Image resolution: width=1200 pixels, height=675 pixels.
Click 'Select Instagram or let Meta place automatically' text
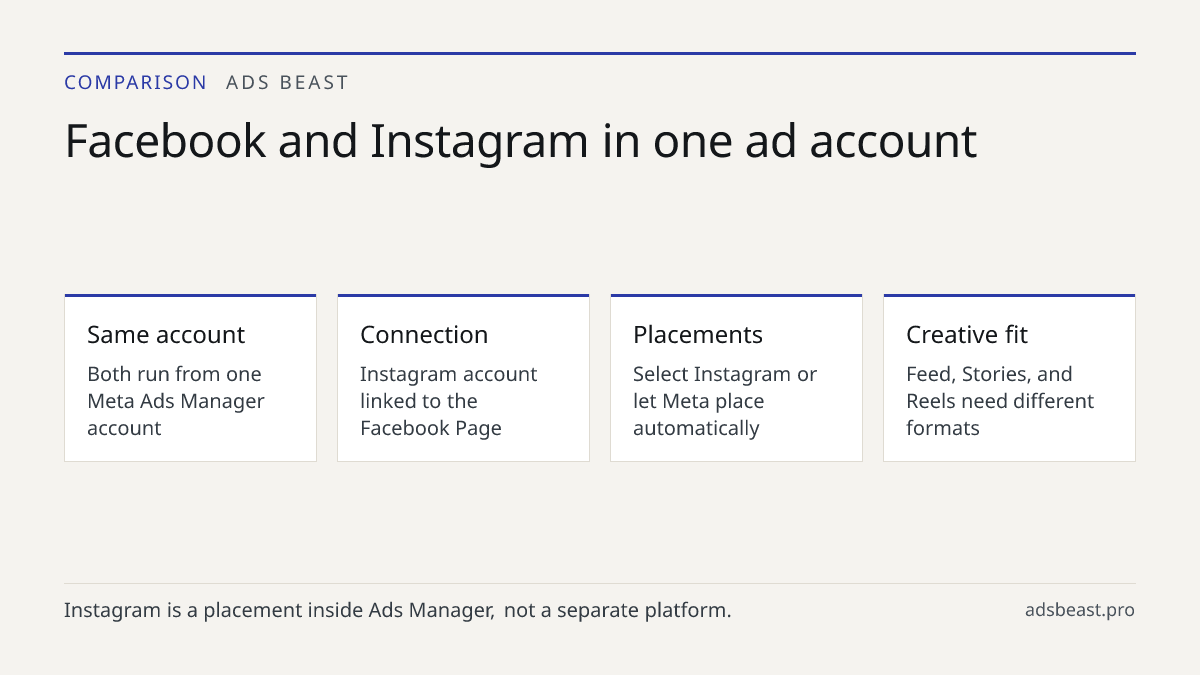click(x=725, y=401)
